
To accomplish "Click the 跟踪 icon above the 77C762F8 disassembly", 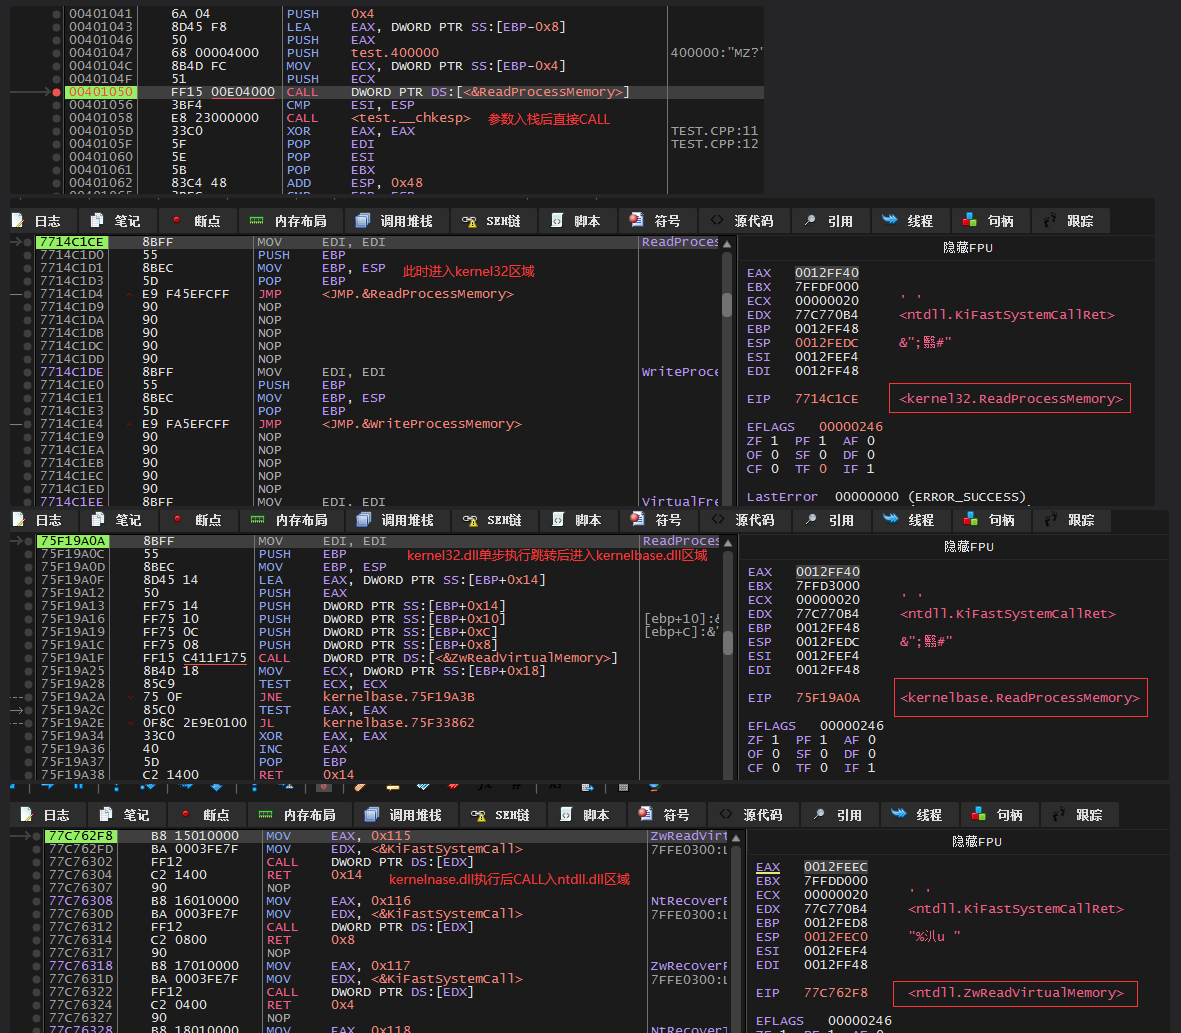I will [x=1059, y=815].
